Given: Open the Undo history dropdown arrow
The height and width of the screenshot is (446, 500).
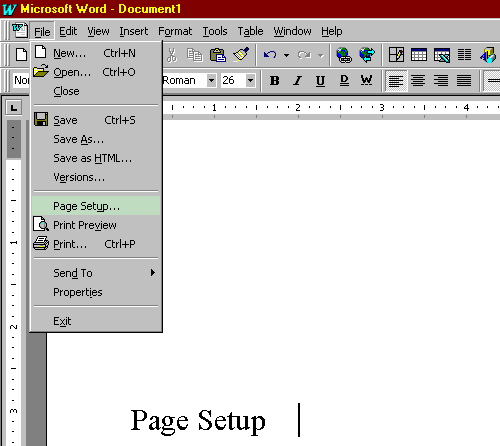Looking at the screenshot, I should pyautogui.click(x=286, y=55).
